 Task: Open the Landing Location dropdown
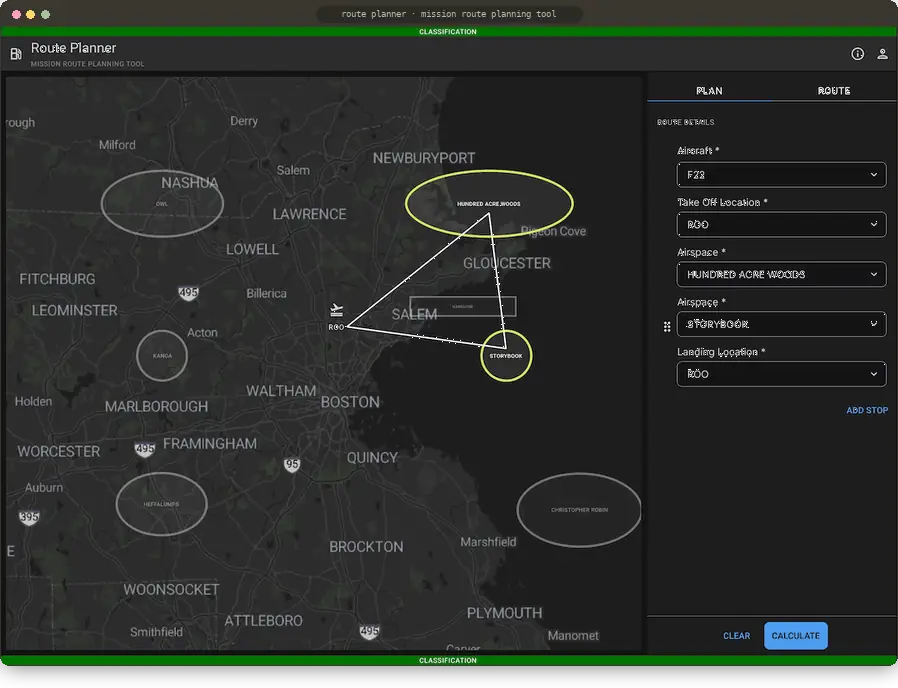tap(781, 374)
